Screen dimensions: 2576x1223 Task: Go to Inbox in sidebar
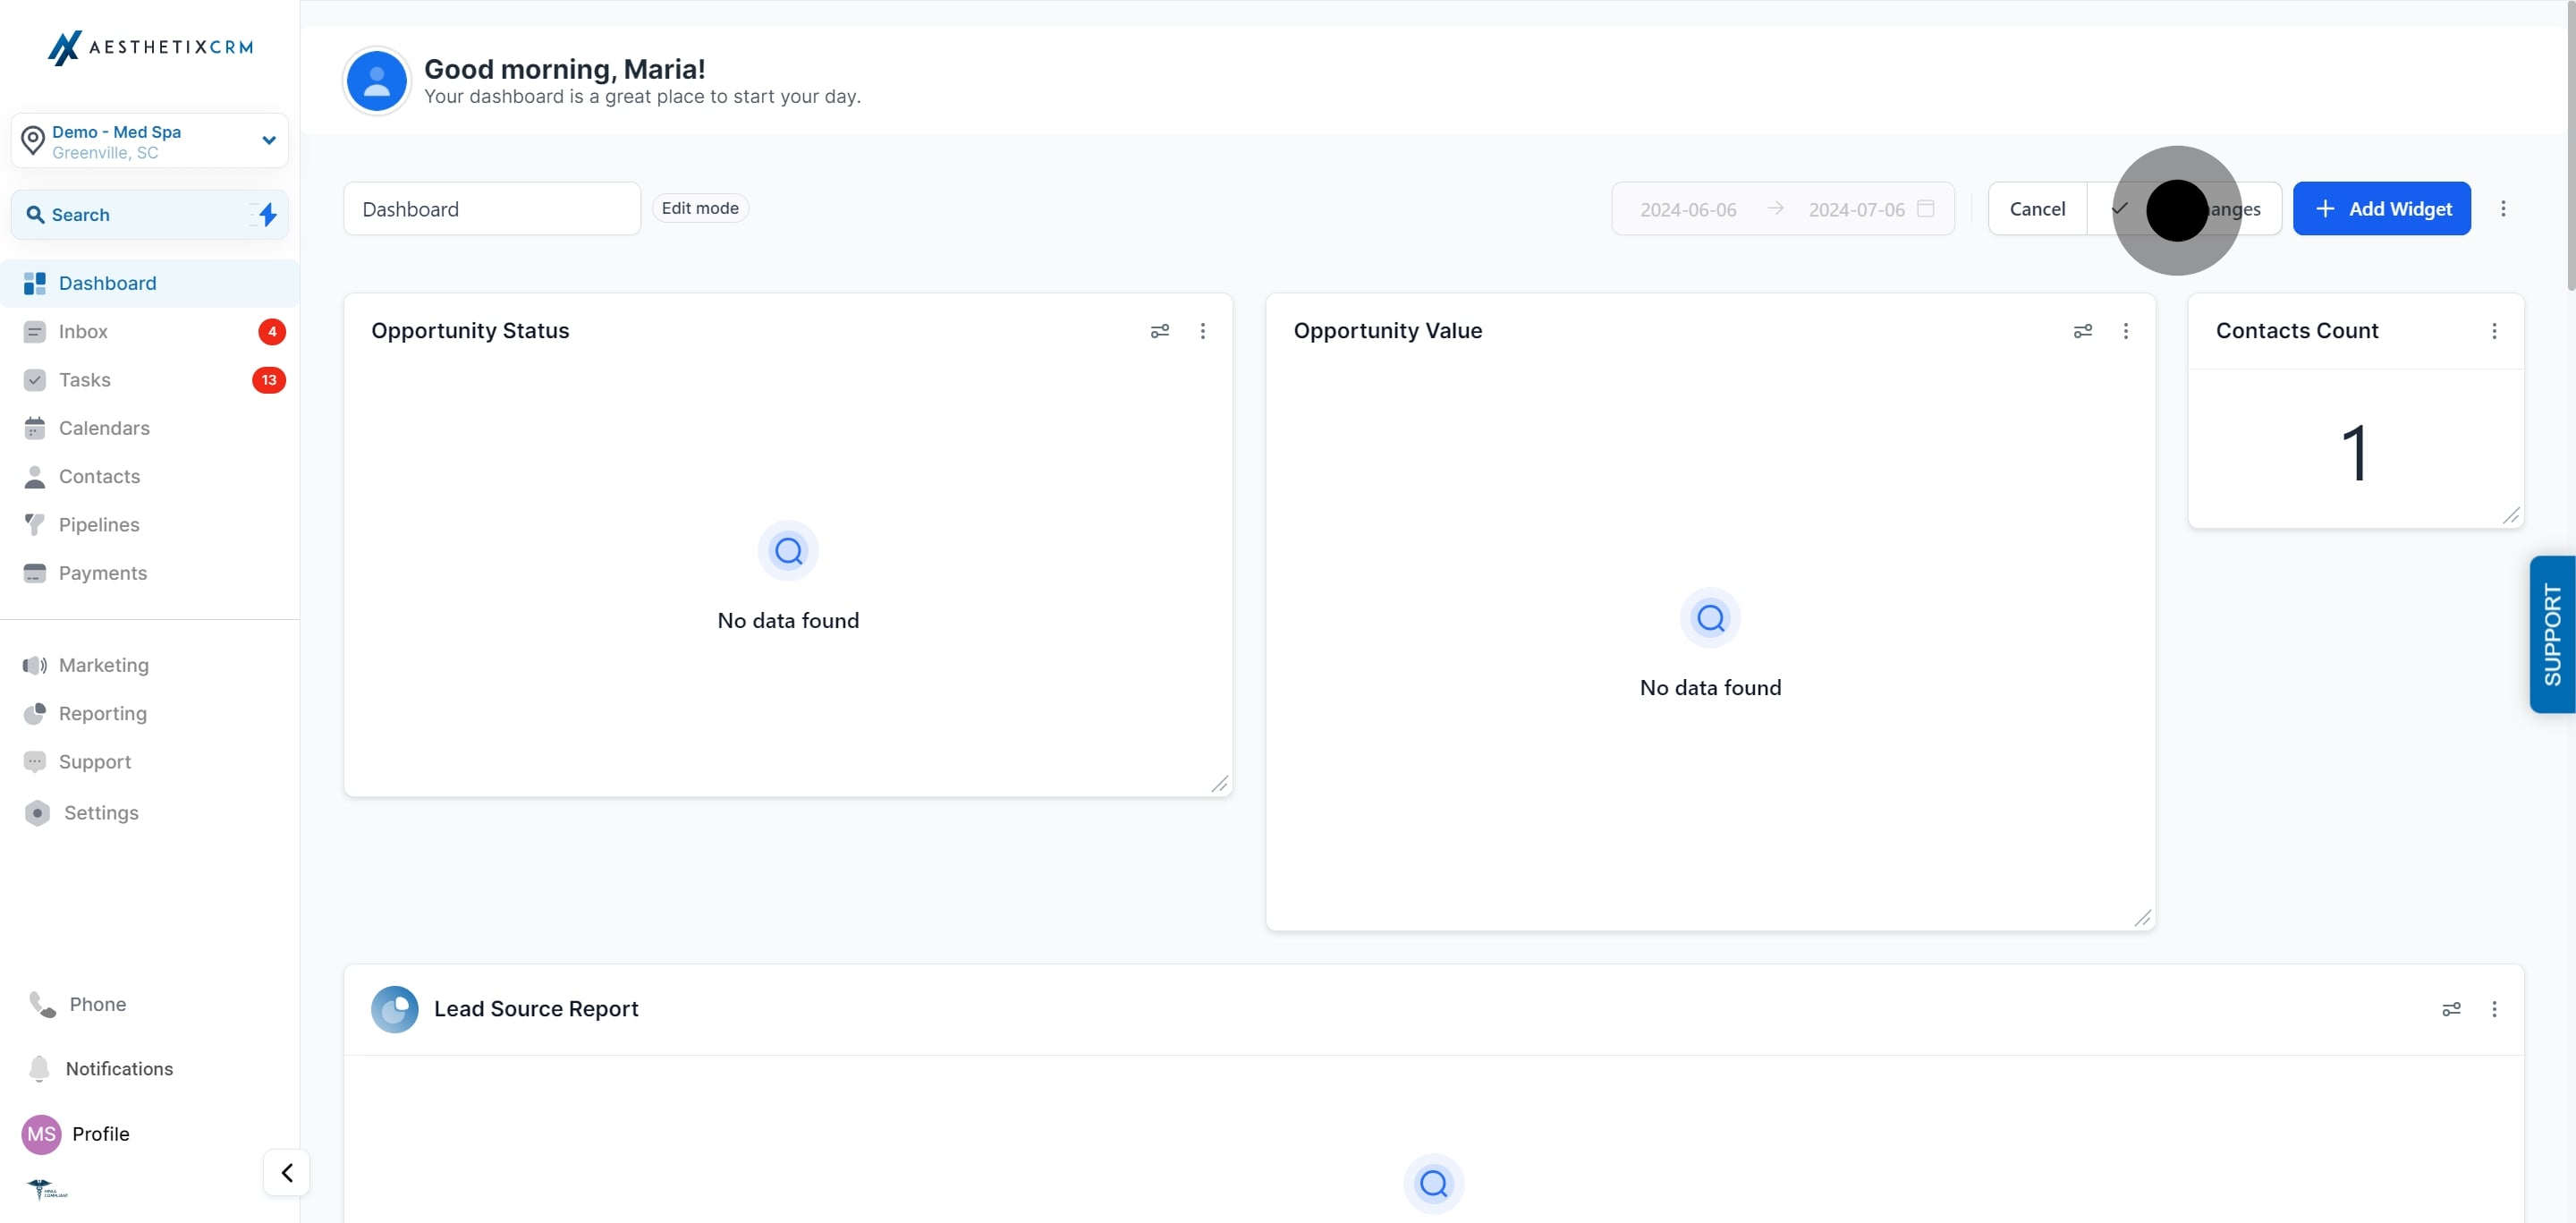click(x=83, y=331)
